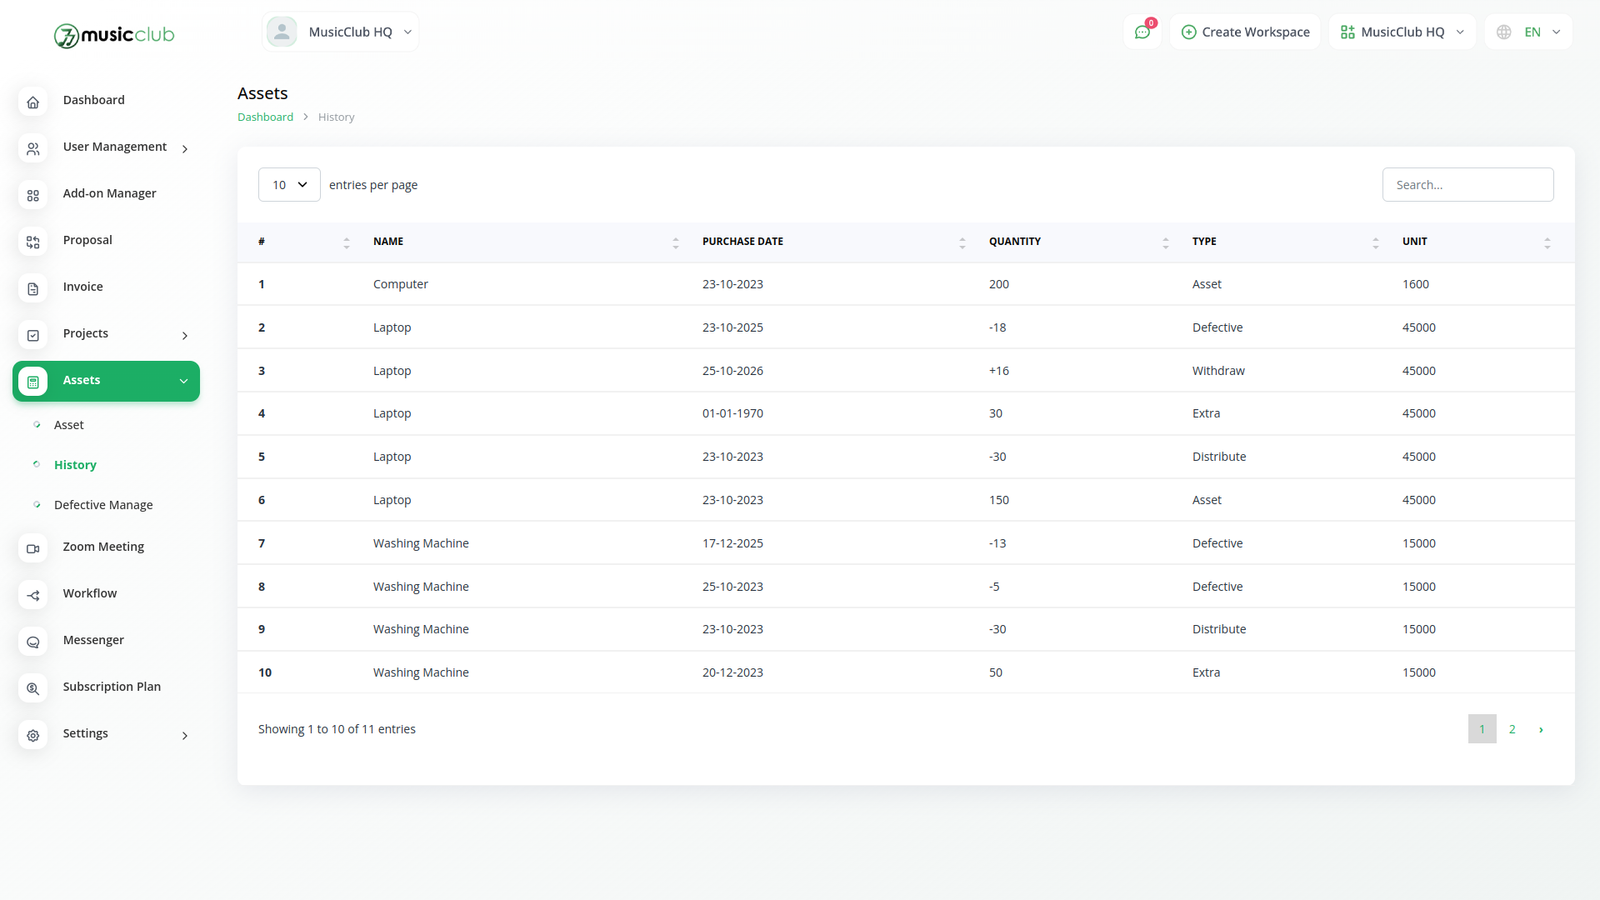Open the Dashboard menu item

coord(94,100)
